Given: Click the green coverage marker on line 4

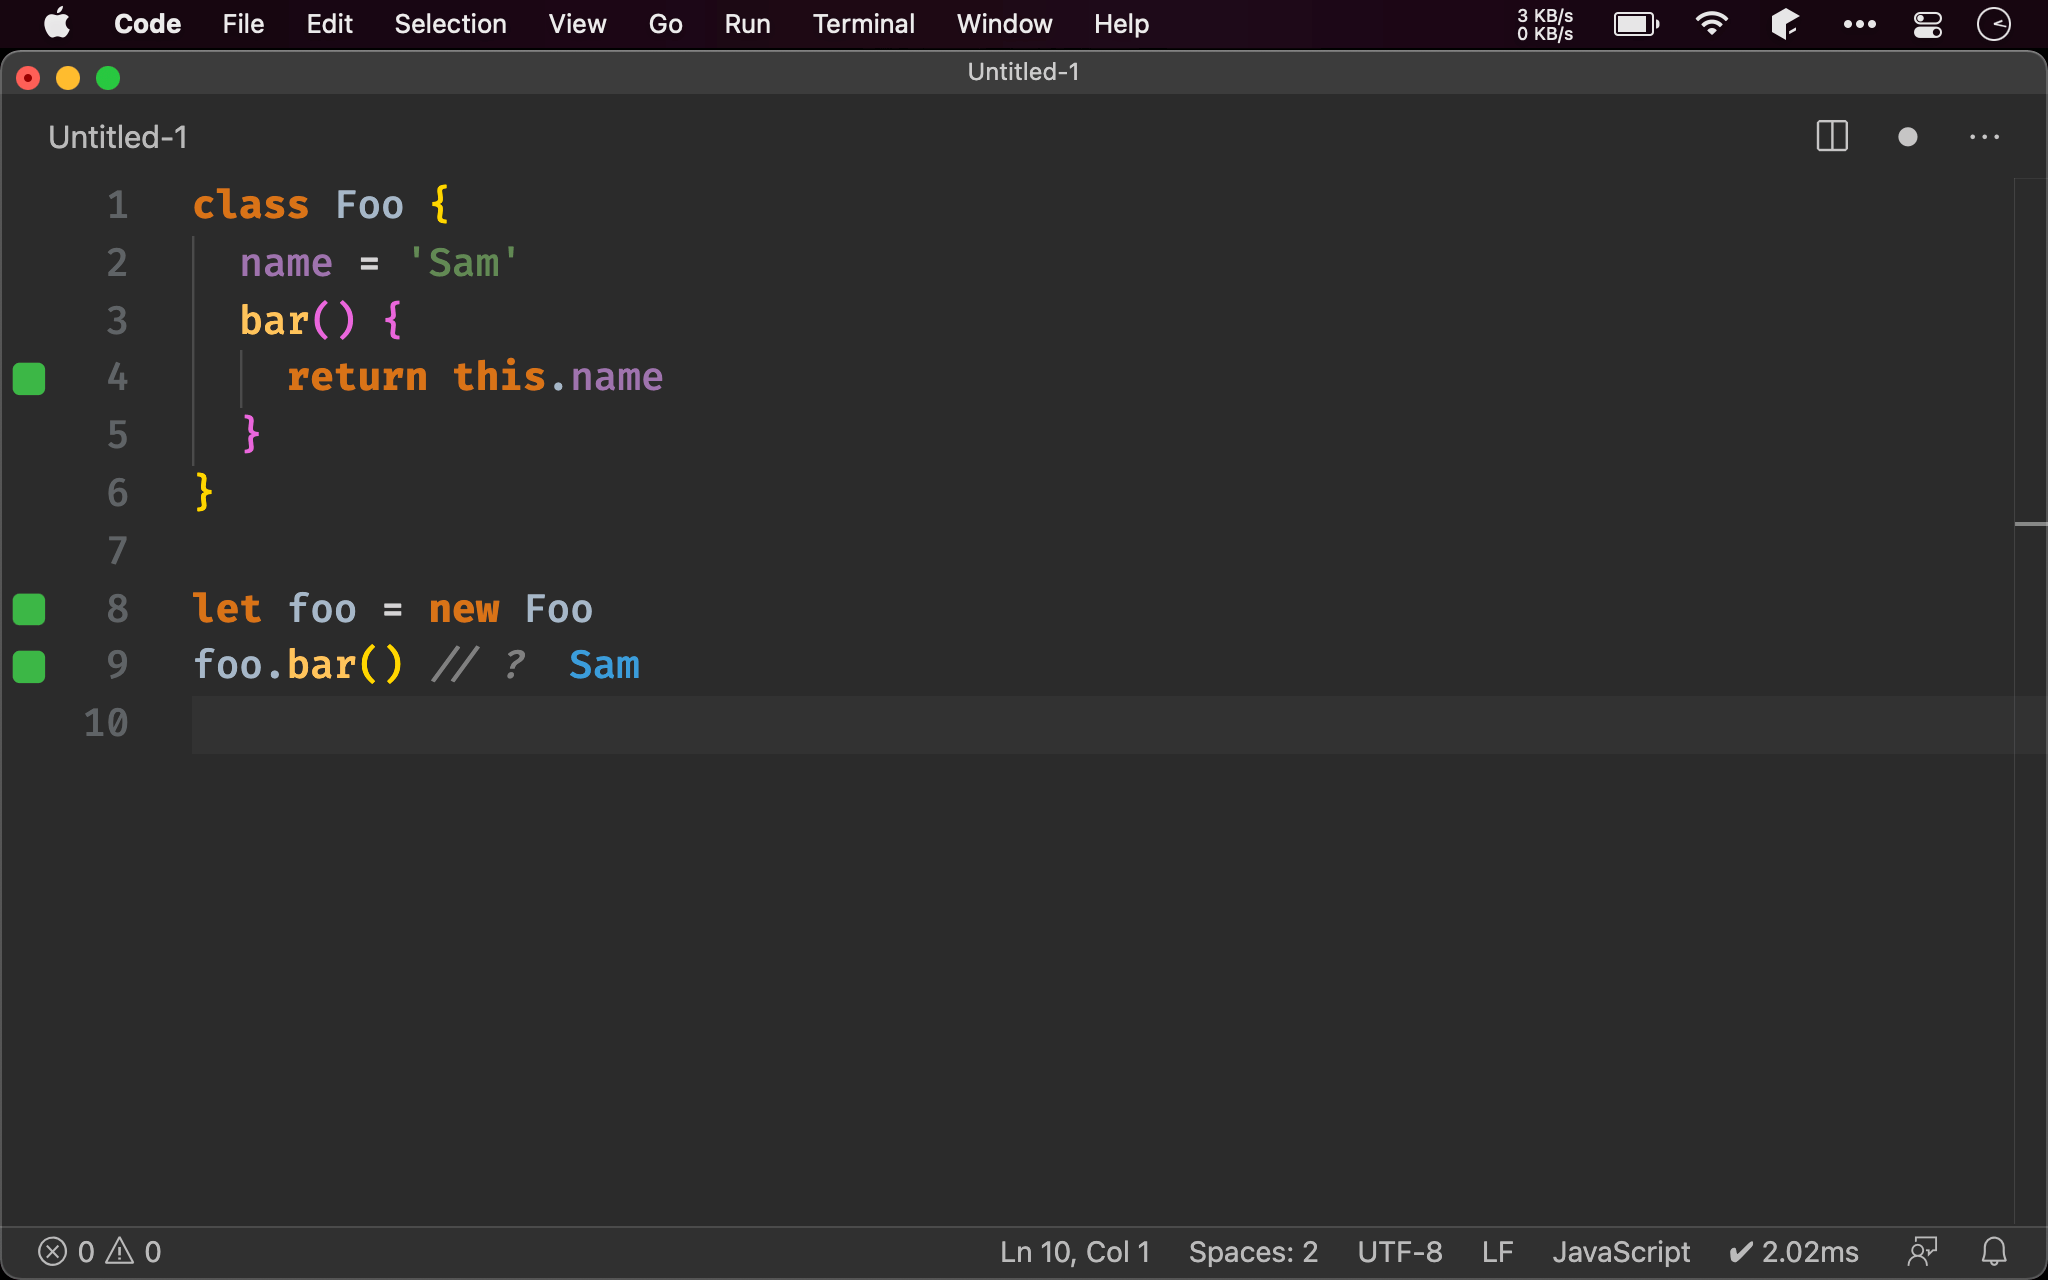Looking at the screenshot, I should coord(29,379).
